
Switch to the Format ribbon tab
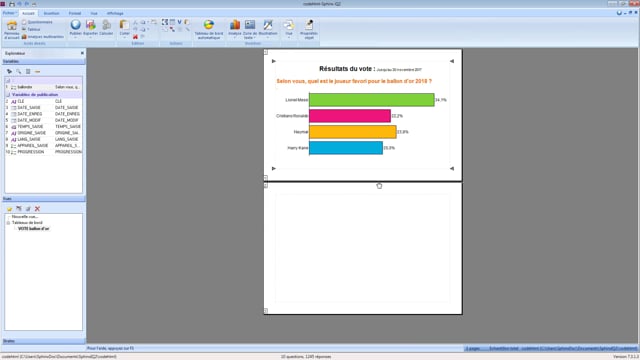pos(75,13)
